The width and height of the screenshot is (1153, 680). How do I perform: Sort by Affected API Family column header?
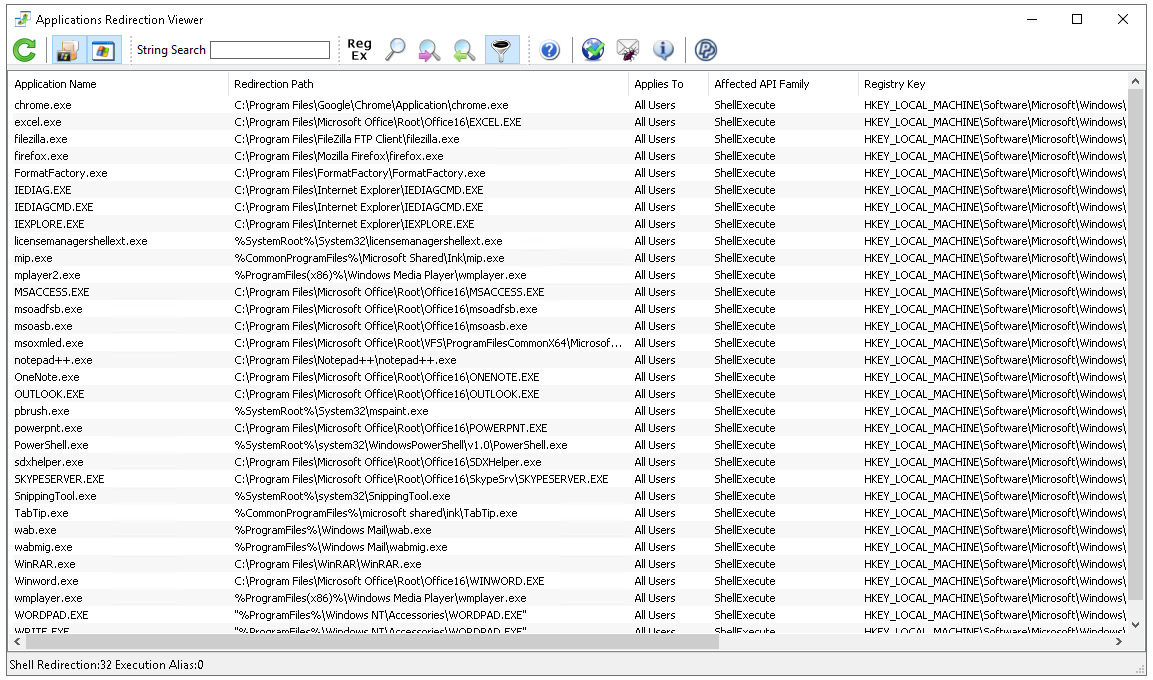click(782, 84)
